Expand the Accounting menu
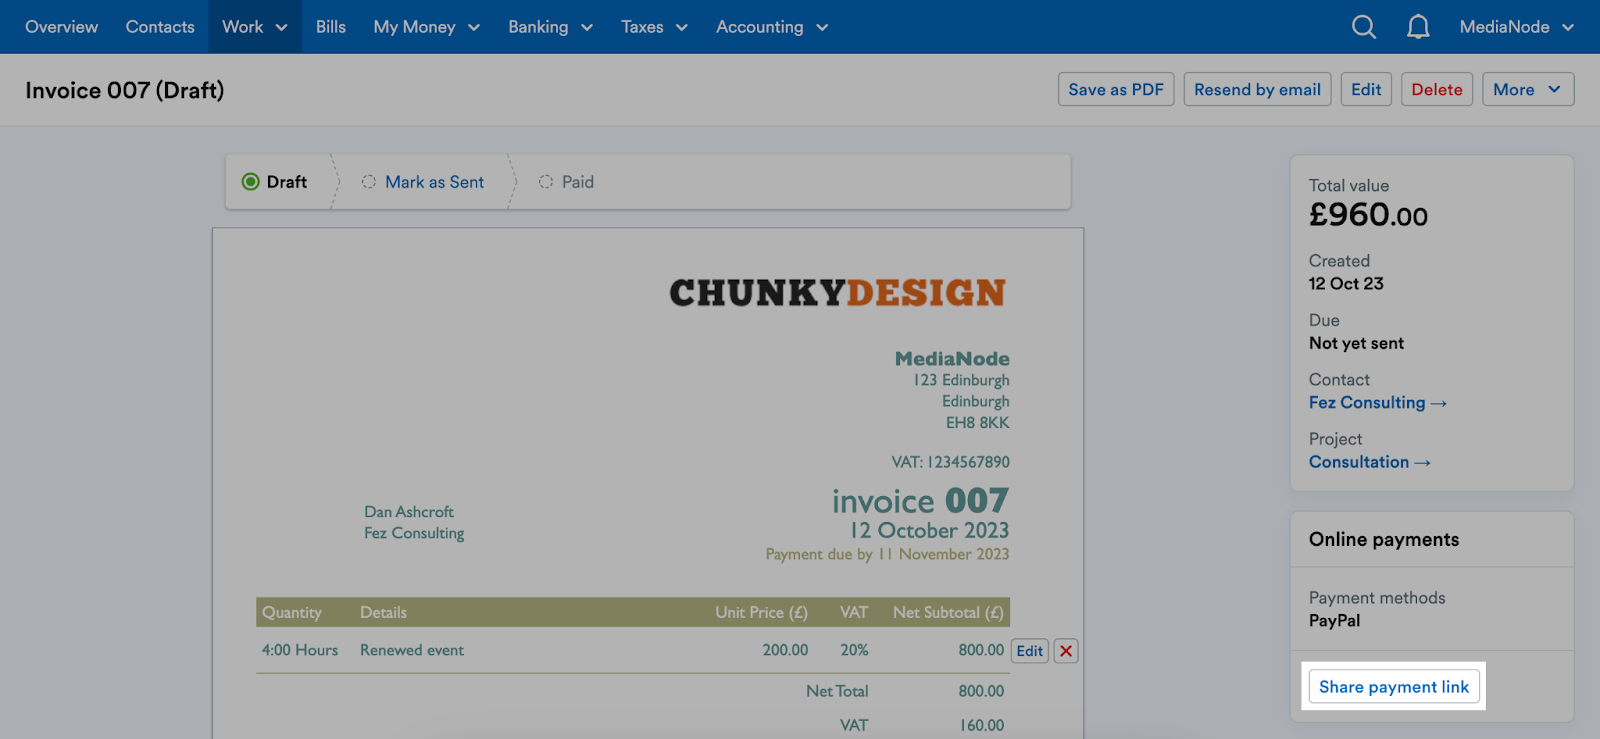 click(772, 27)
